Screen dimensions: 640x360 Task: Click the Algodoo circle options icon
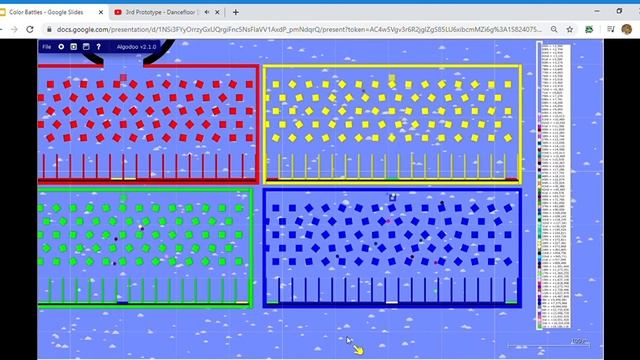(x=61, y=47)
